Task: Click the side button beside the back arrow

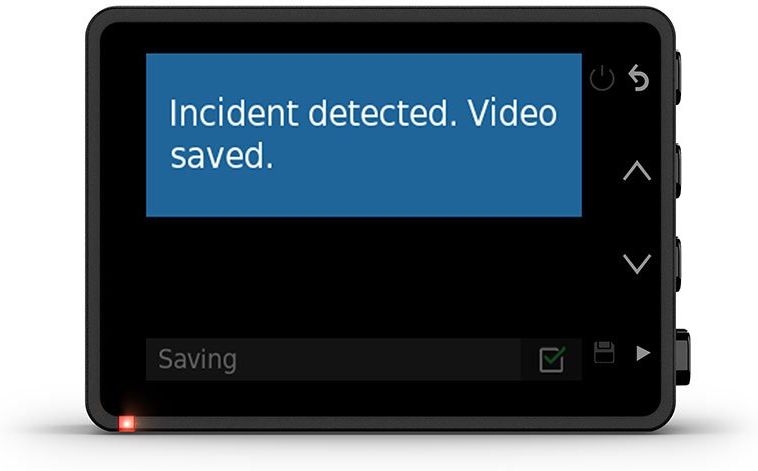Action: (x=678, y=78)
